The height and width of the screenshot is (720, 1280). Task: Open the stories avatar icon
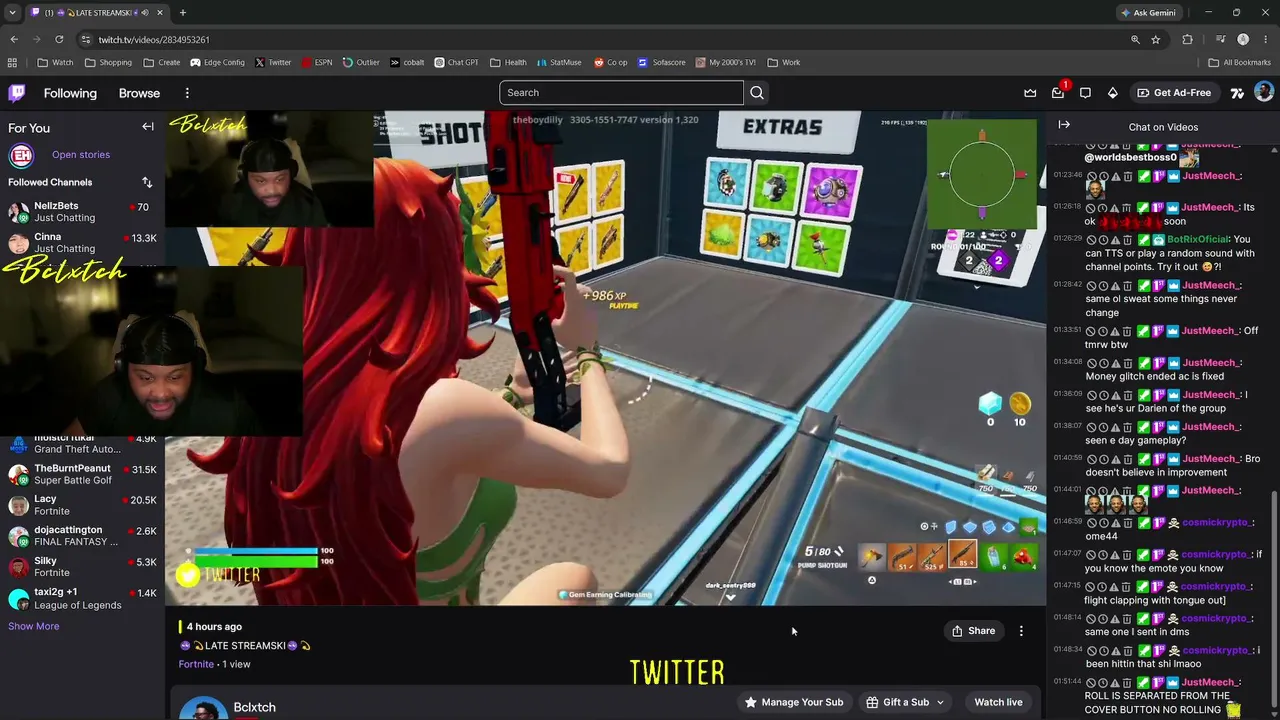(x=21, y=155)
